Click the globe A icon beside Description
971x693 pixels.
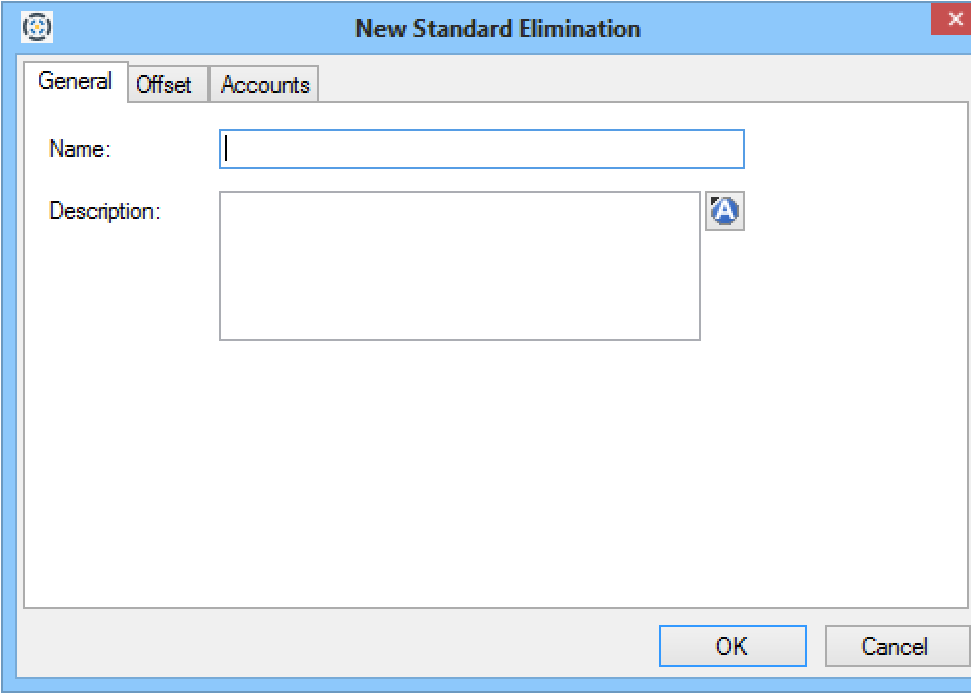click(725, 211)
